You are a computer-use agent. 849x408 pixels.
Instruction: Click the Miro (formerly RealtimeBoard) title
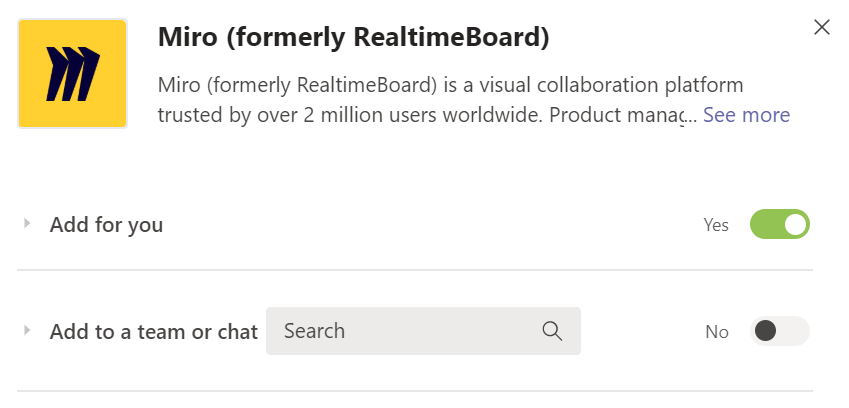[354, 39]
